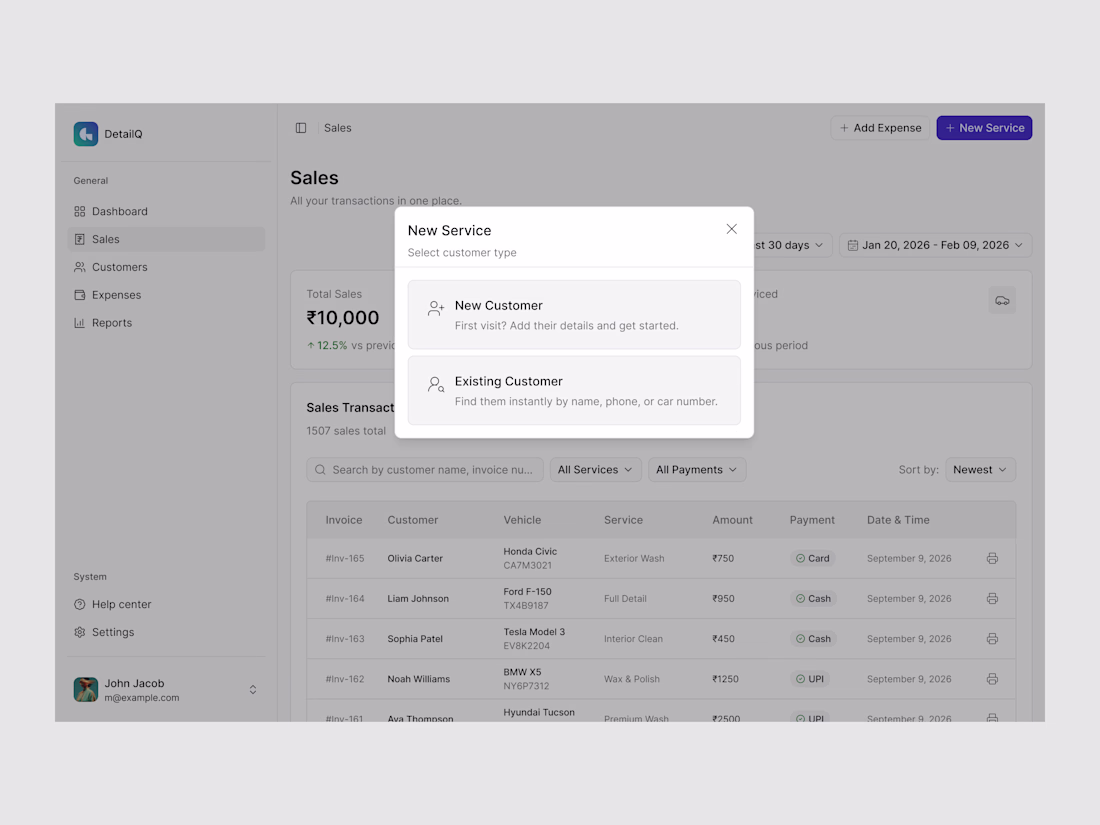Screen dimensions: 1100x825
Task: Click the UPI badge for Noah Williams
Action: [810, 679]
